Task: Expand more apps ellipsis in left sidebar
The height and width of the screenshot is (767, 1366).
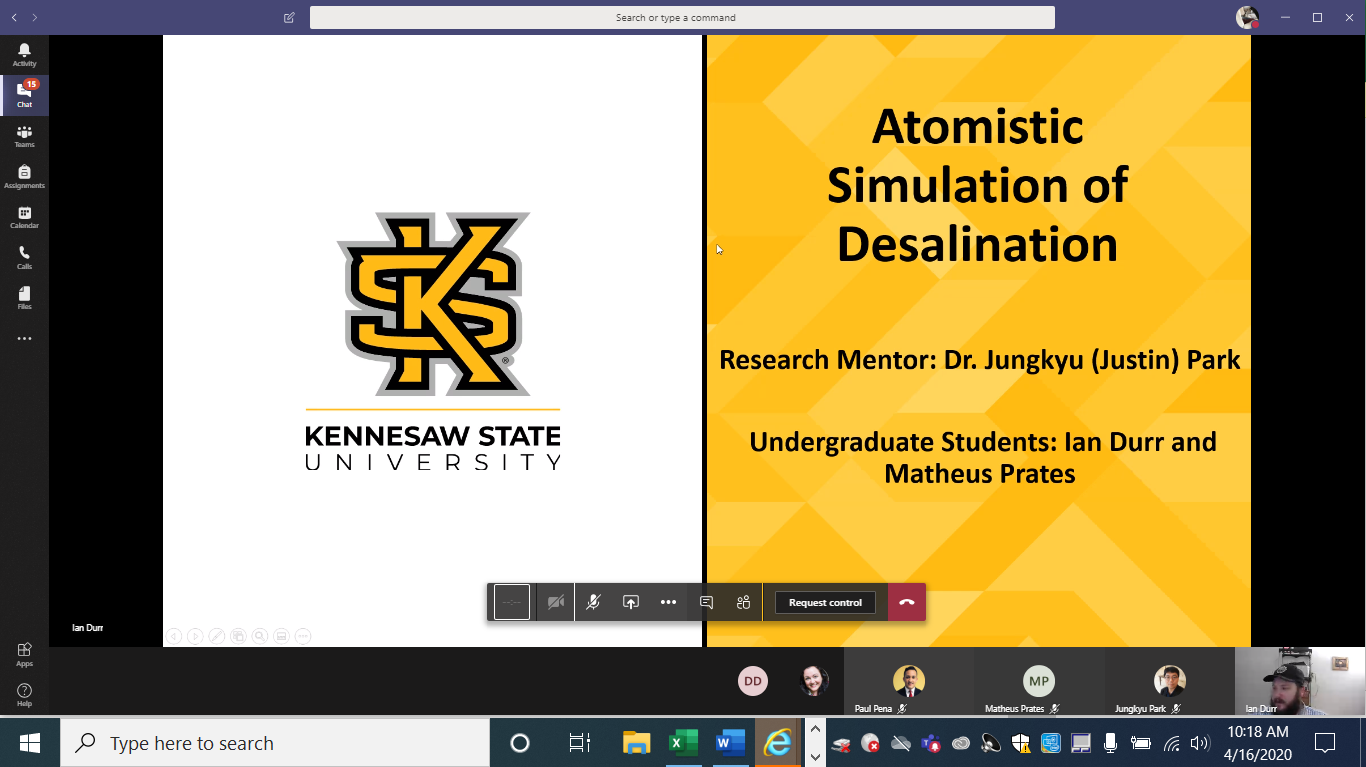Action: click(x=24, y=339)
